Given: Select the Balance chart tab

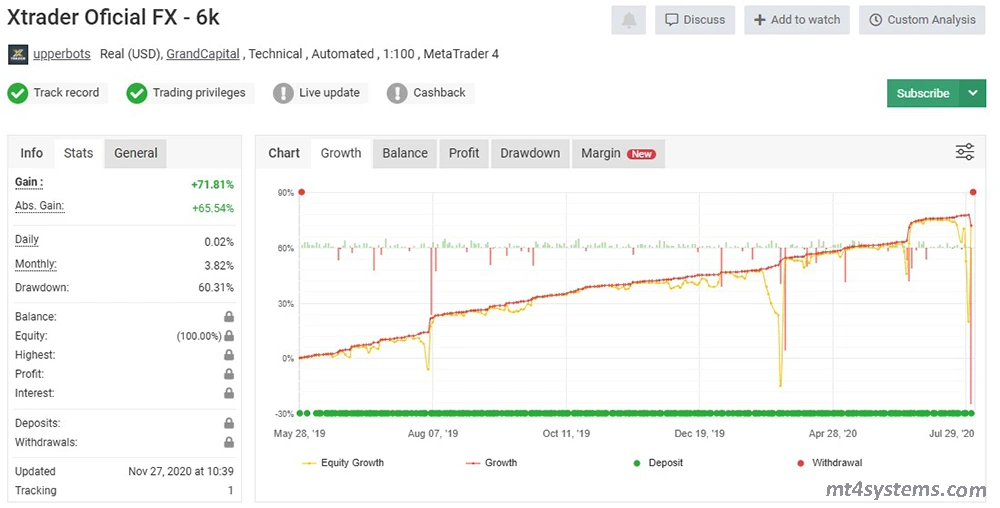Looking at the screenshot, I should coord(405,153).
